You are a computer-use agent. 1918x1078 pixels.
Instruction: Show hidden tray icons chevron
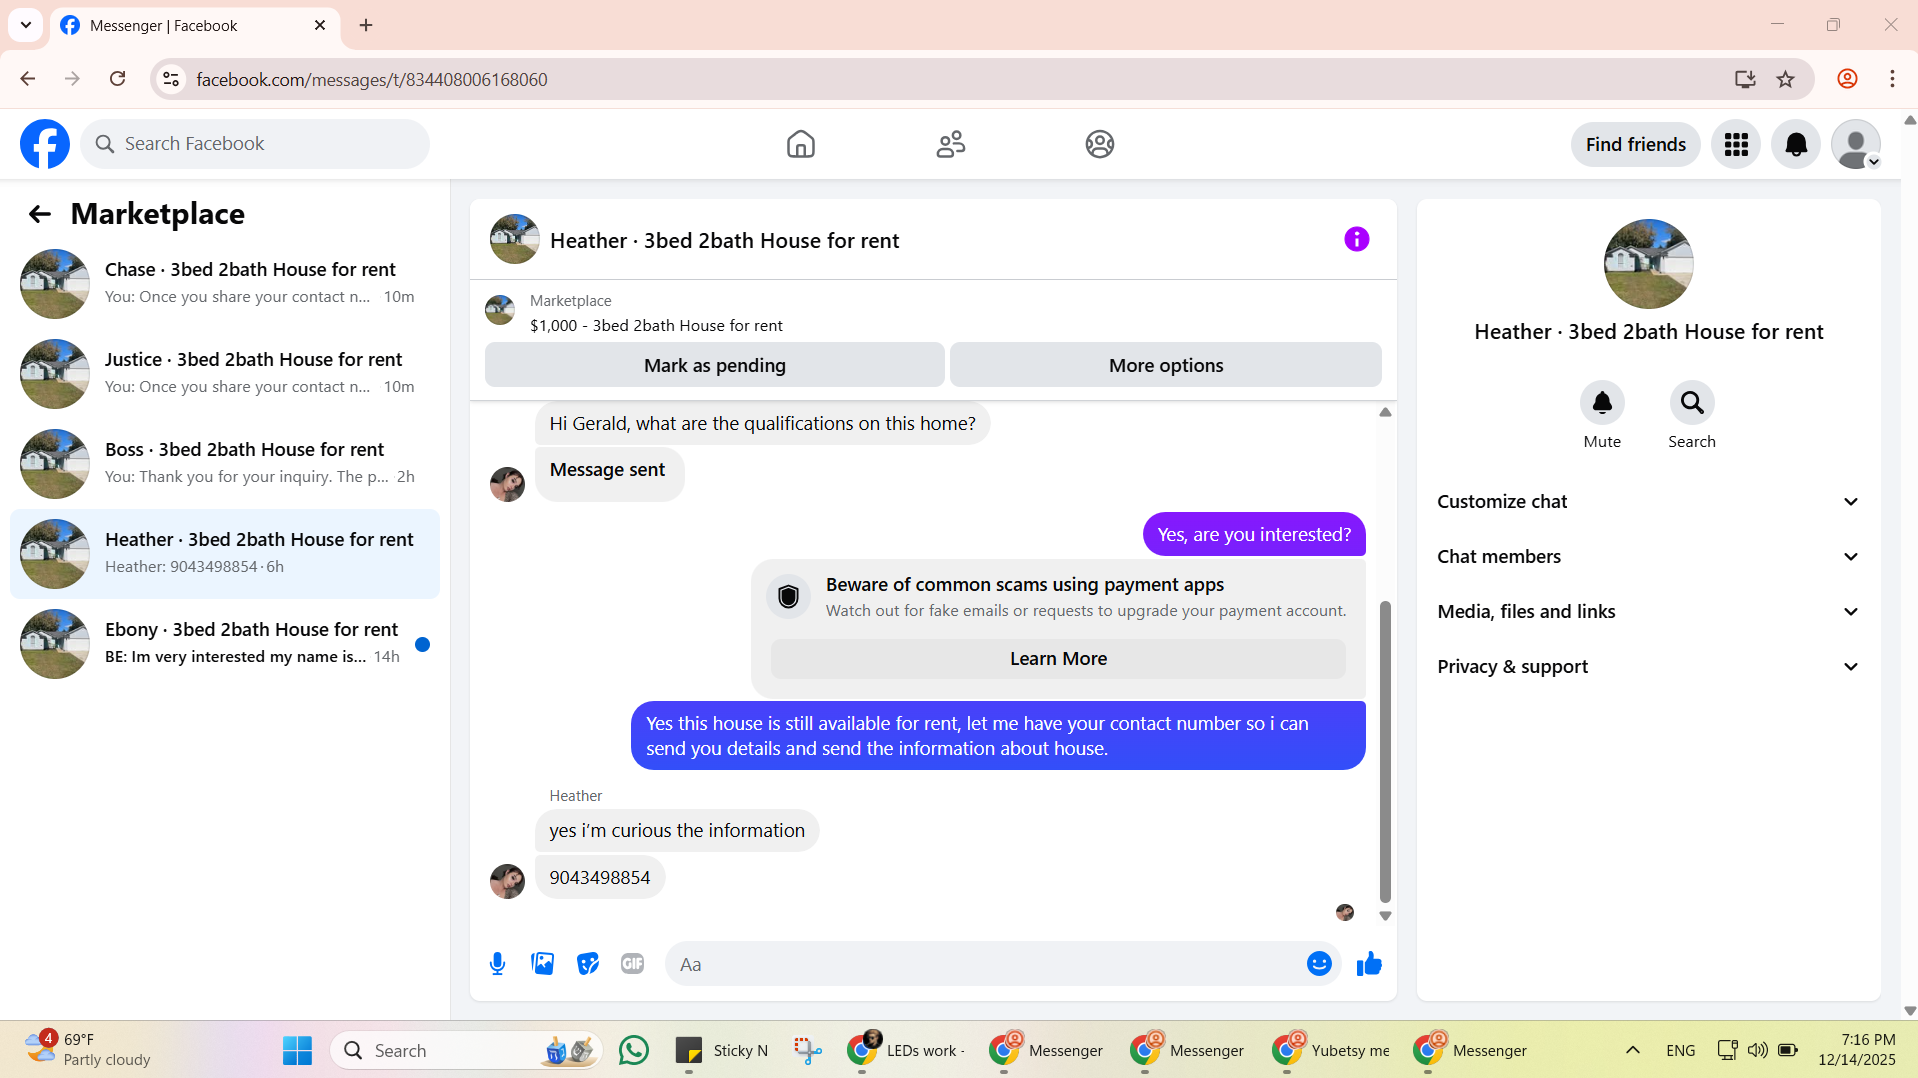tap(1632, 1050)
